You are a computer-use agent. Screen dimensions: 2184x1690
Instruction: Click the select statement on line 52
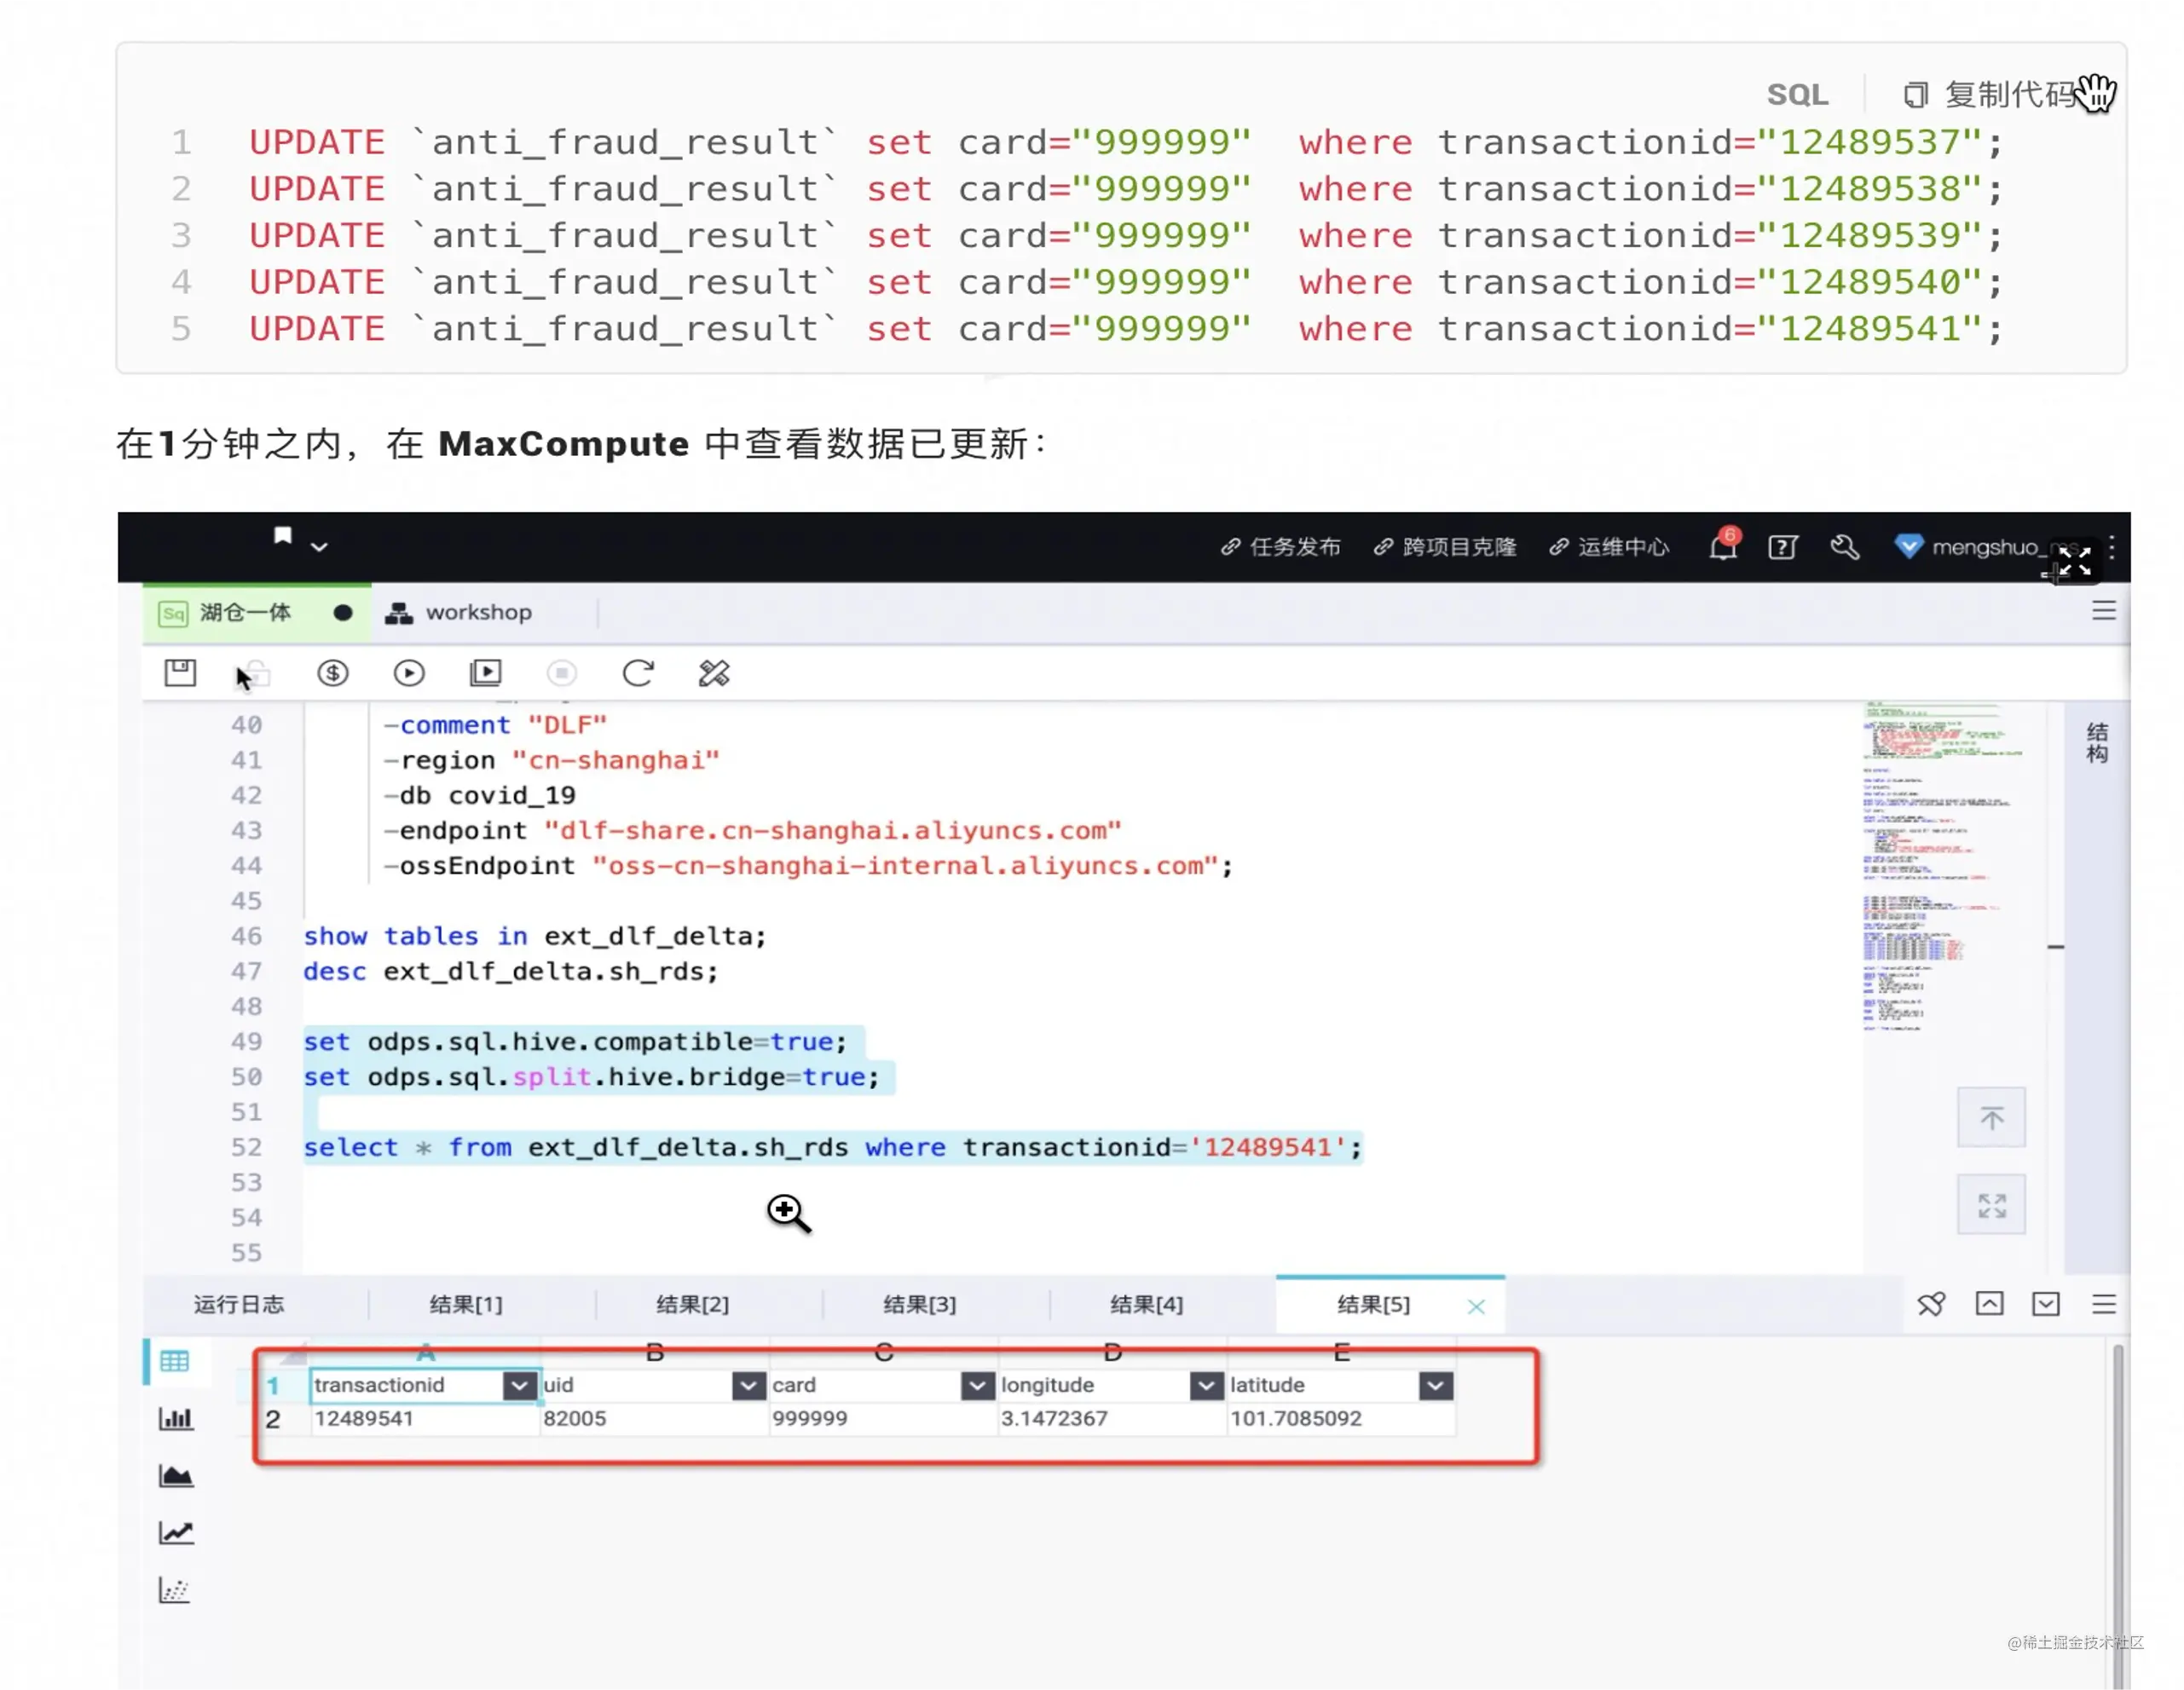pos(833,1147)
